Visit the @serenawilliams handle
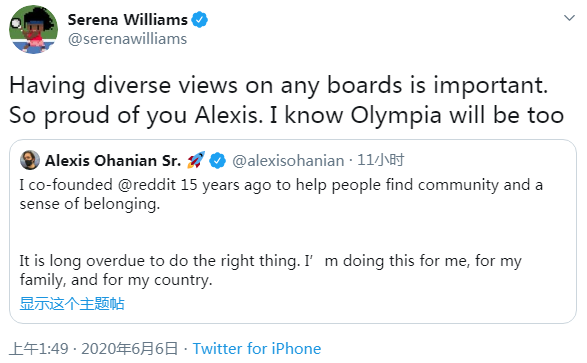Viewport: 587px width, 363px height. (127, 39)
